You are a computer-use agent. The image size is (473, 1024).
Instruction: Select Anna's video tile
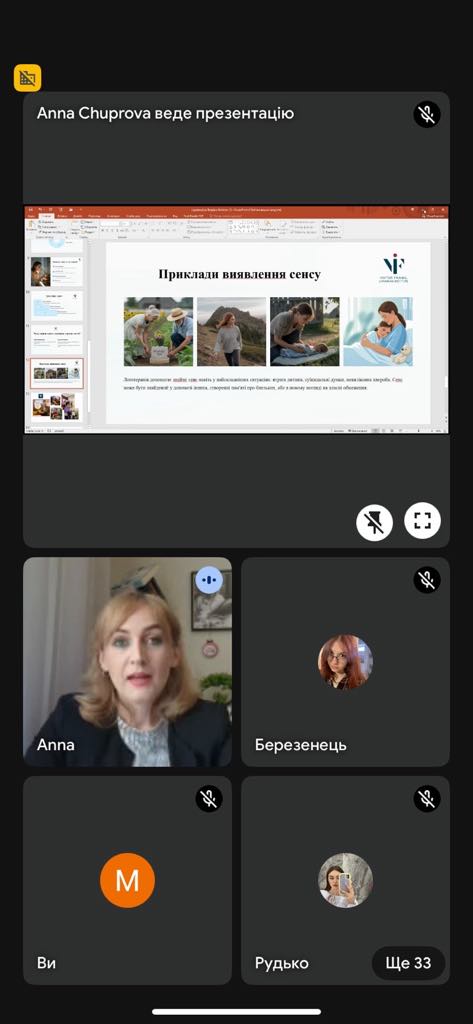point(127,662)
